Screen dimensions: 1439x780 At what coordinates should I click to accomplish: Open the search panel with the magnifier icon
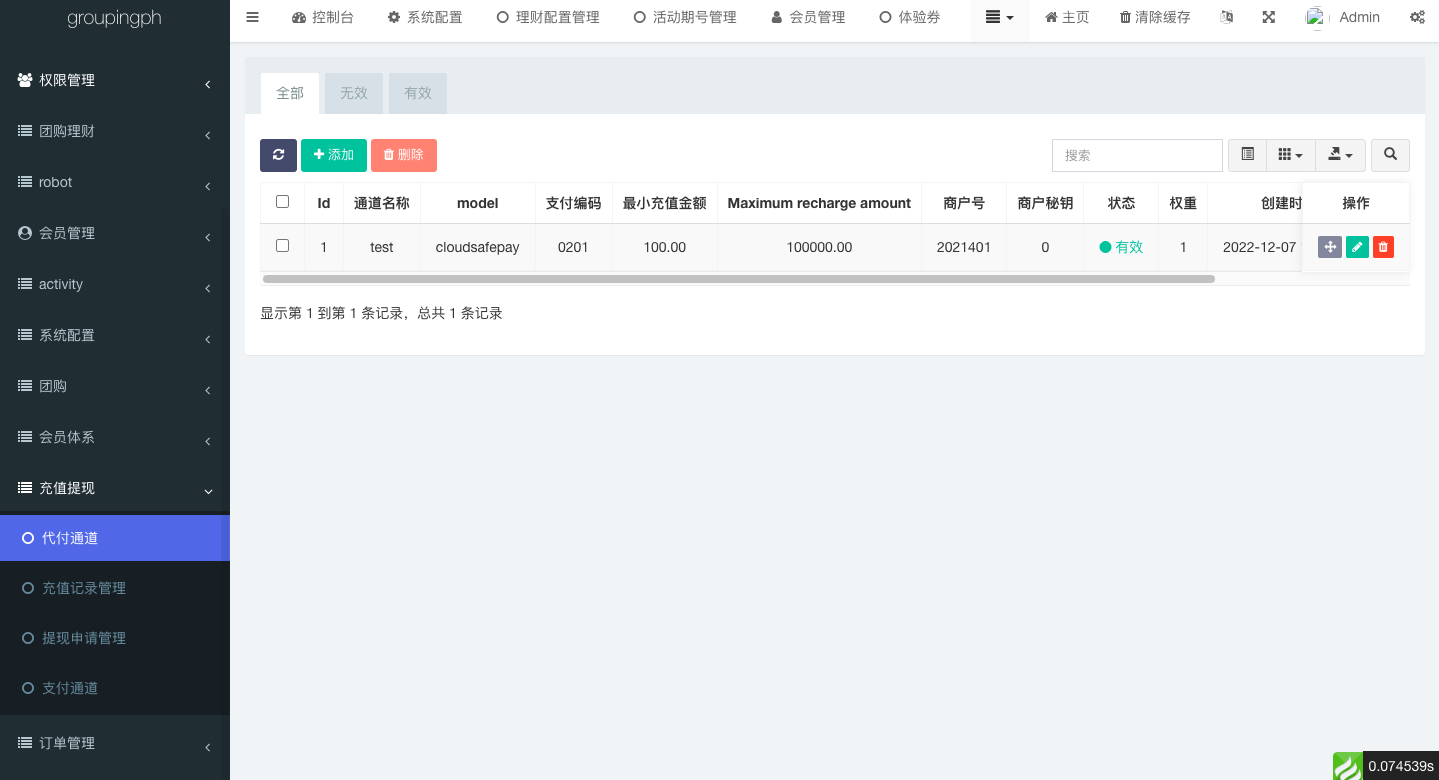pyautogui.click(x=1390, y=155)
